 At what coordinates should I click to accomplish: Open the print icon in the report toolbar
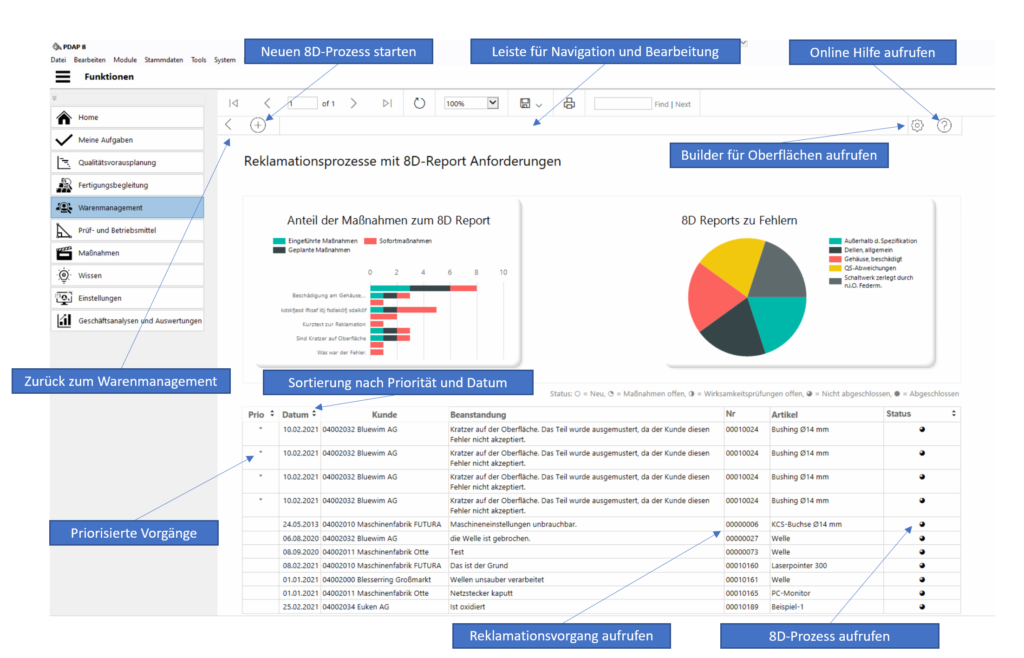click(x=568, y=103)
